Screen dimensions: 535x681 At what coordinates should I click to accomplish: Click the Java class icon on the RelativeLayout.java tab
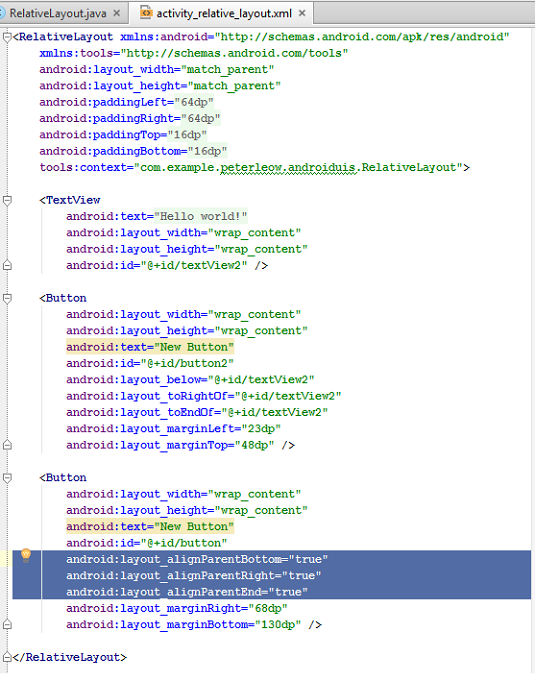(2, 13)
